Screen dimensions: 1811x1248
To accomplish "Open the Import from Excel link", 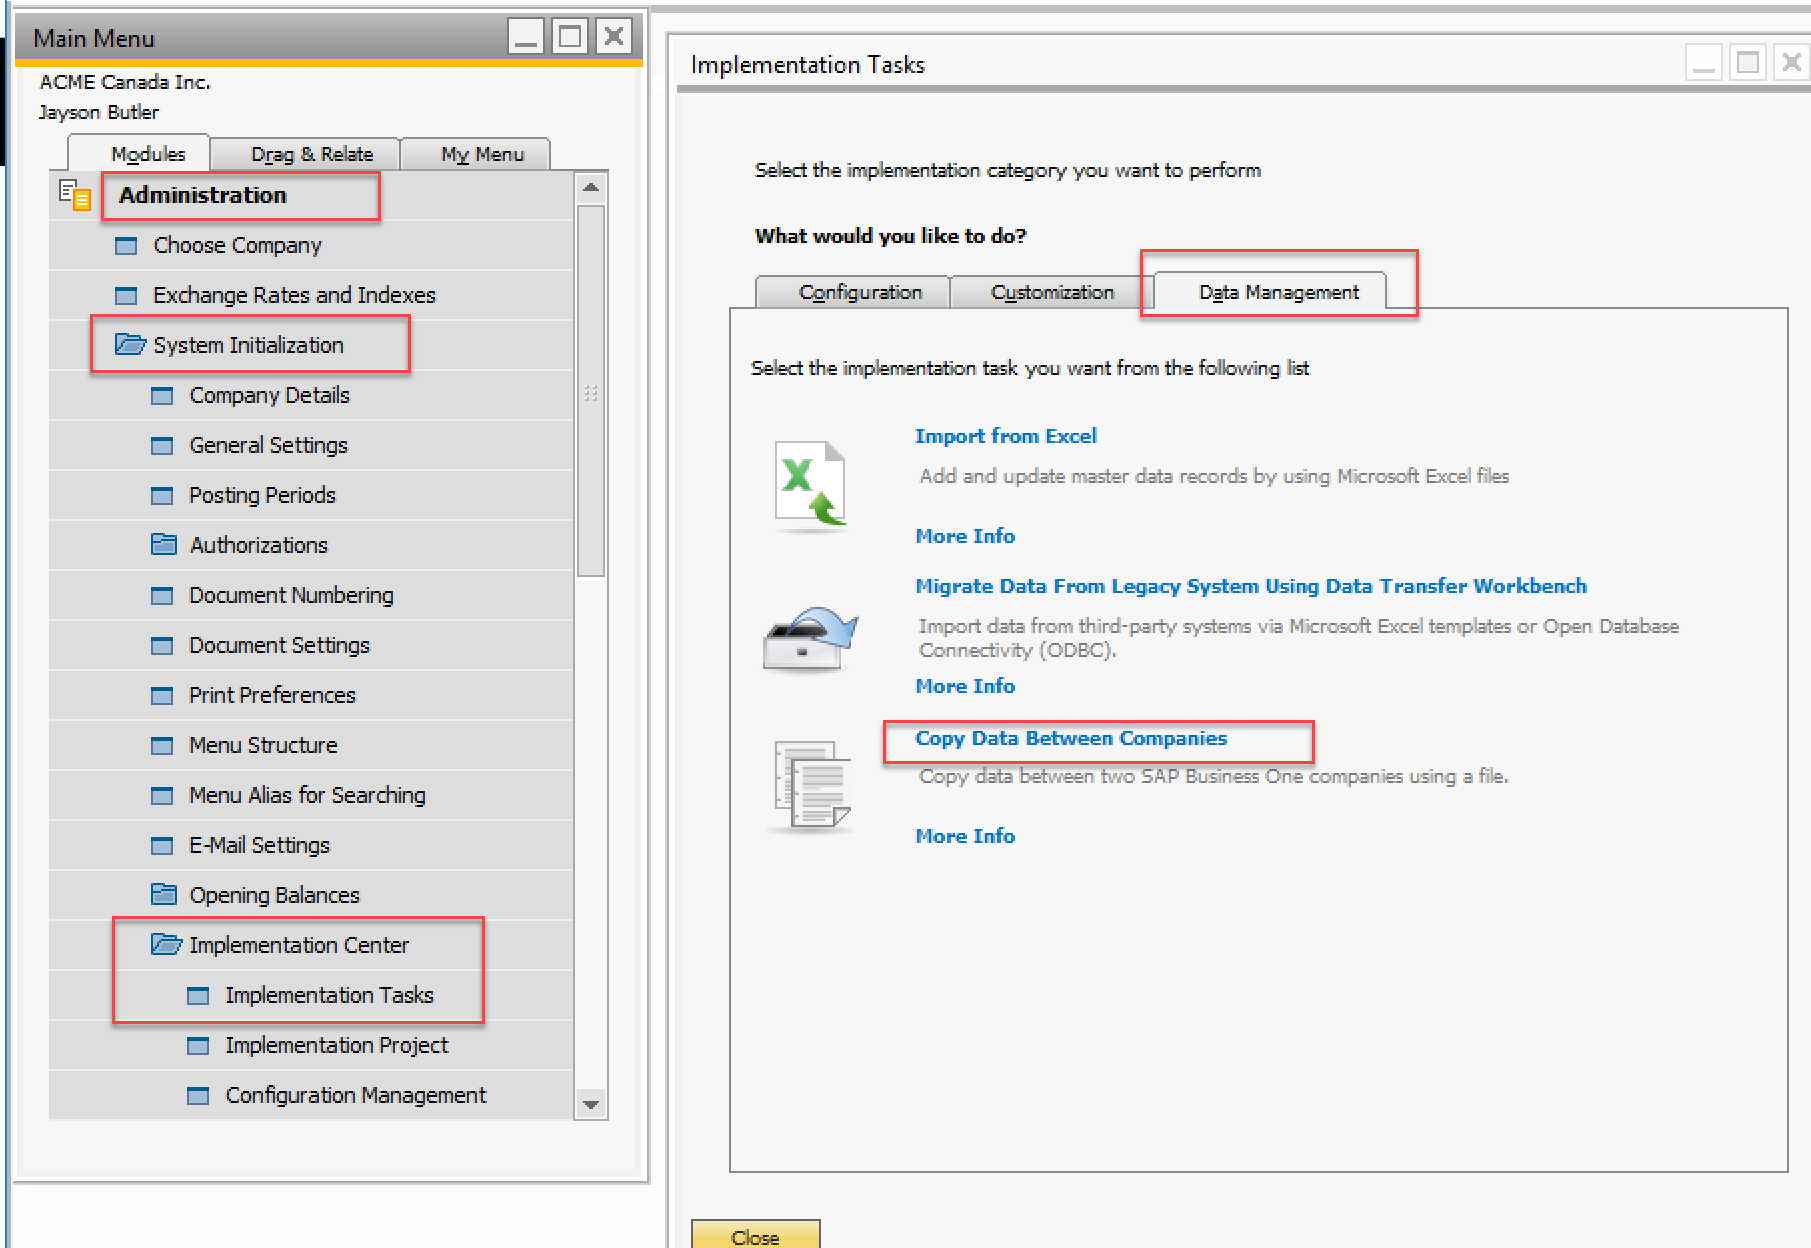I will [1005, 436].
